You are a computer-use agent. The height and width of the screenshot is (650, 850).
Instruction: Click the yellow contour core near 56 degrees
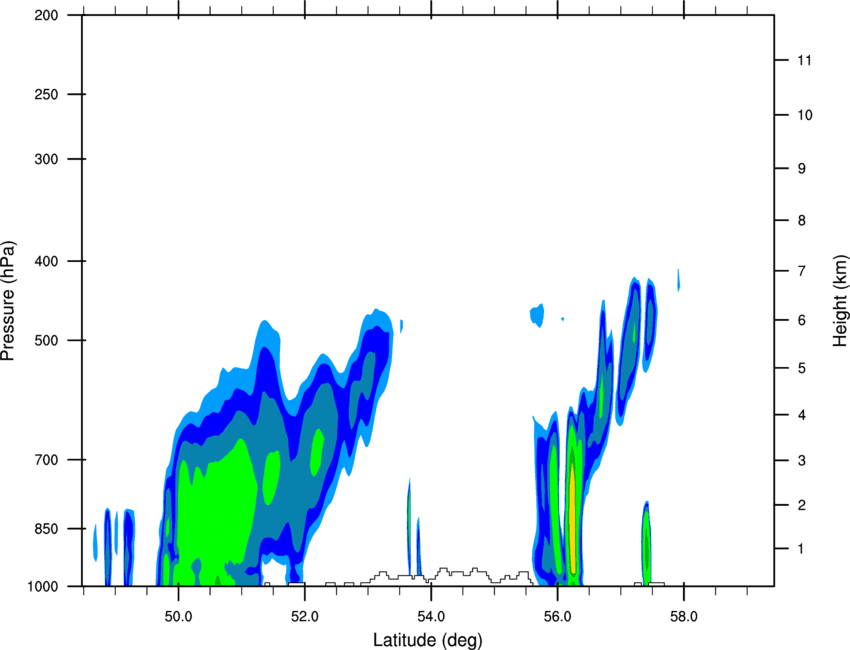coord(572,519)
